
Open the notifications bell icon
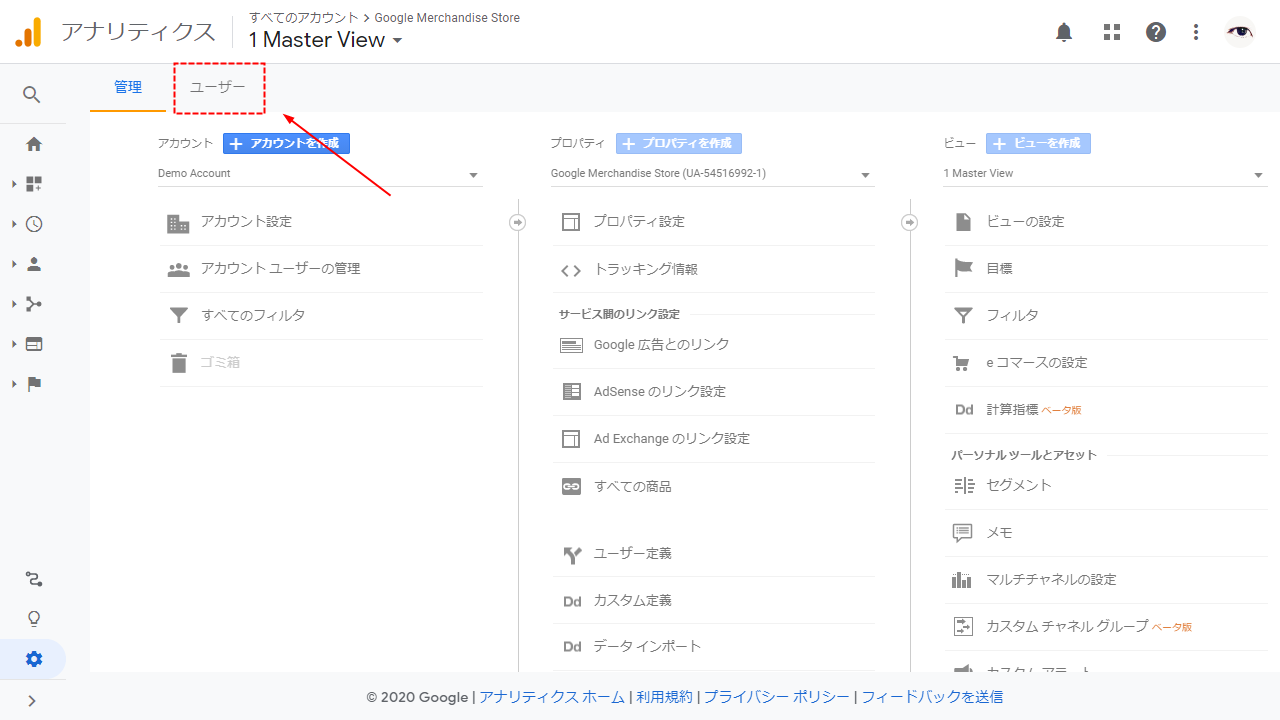(1064, 32)
